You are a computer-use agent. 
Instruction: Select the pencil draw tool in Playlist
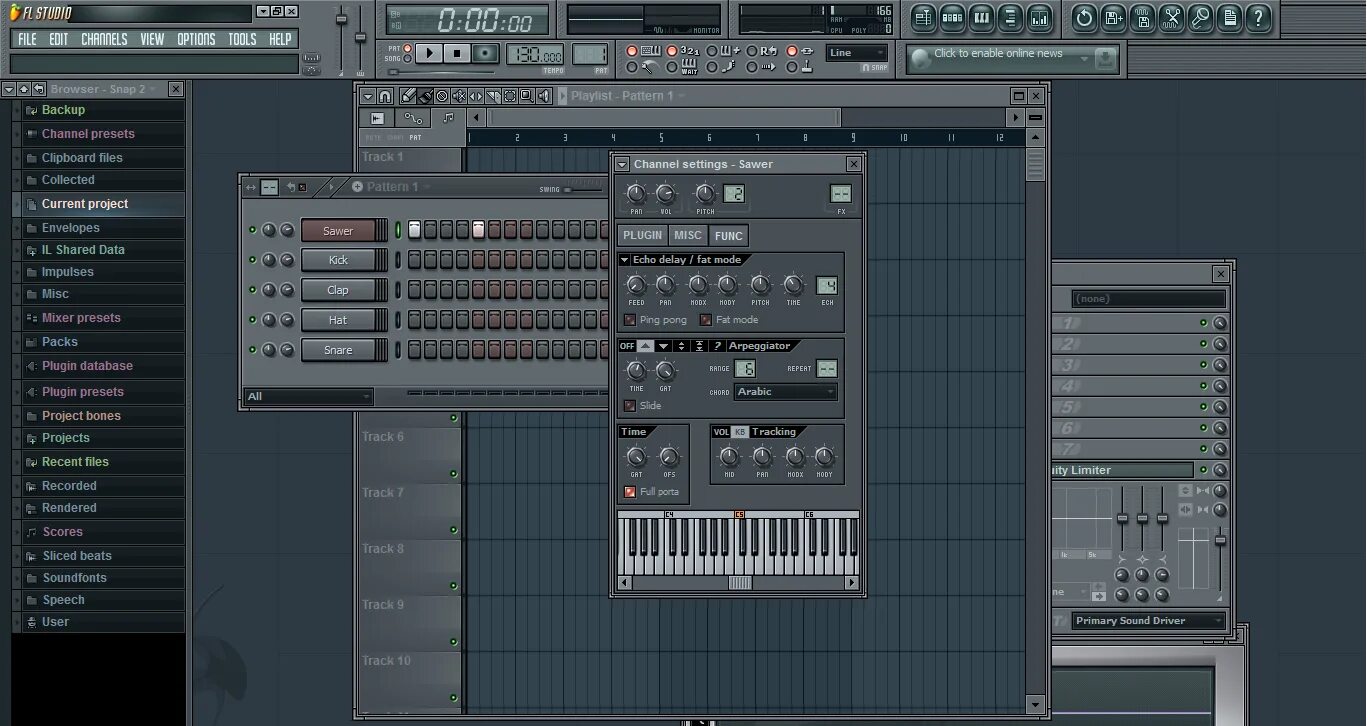(x=408, y=96)
